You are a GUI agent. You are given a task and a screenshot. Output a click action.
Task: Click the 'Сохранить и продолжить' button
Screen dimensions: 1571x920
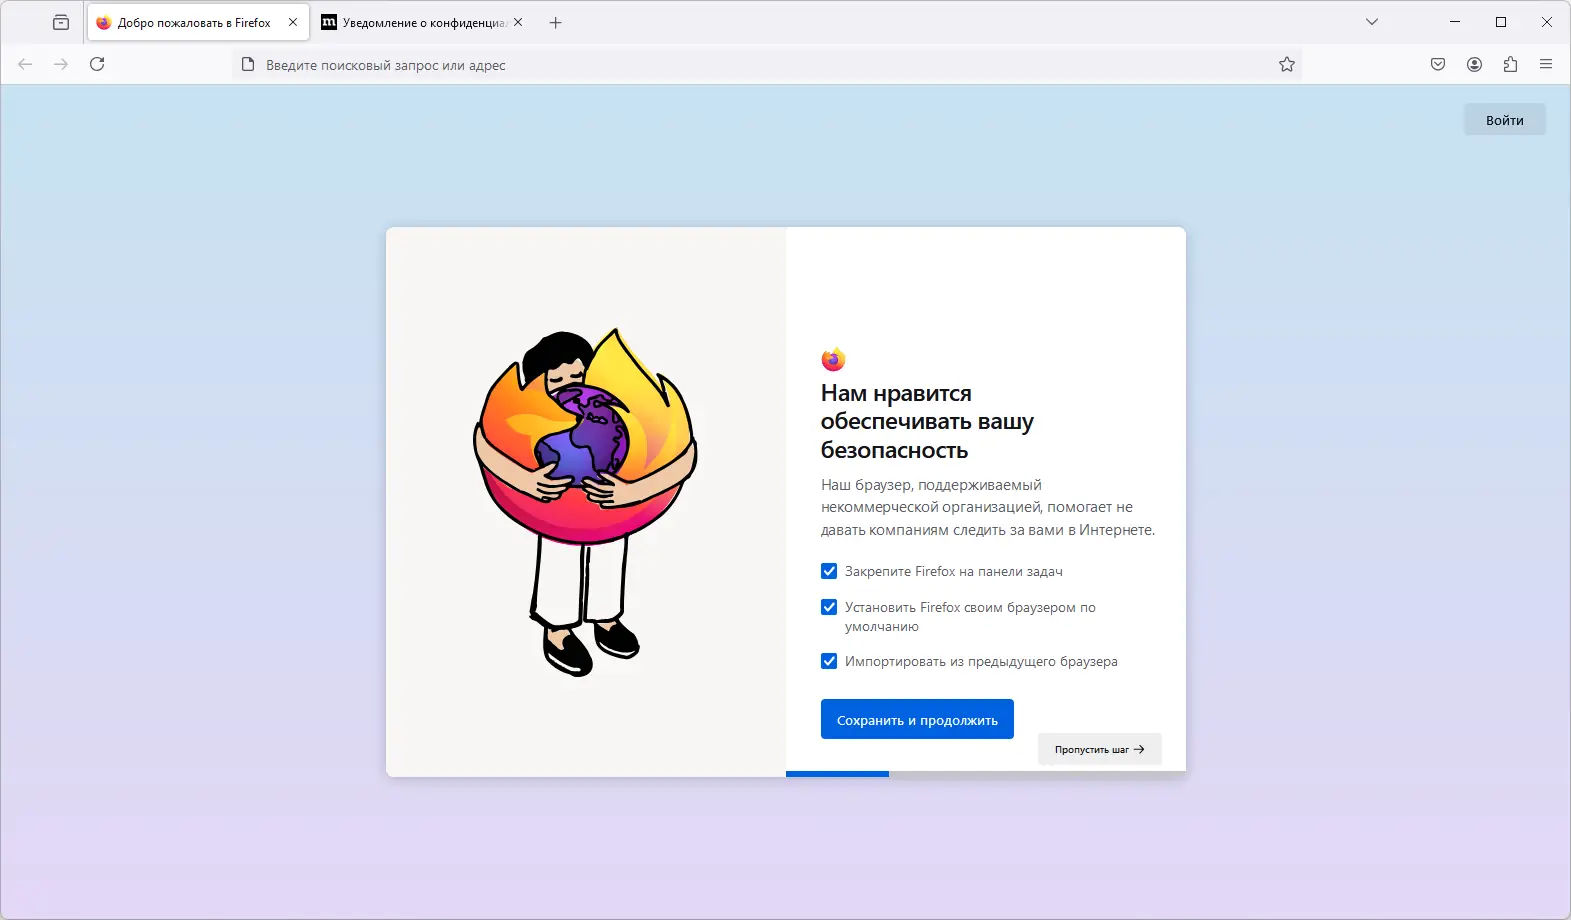(917, 719)
